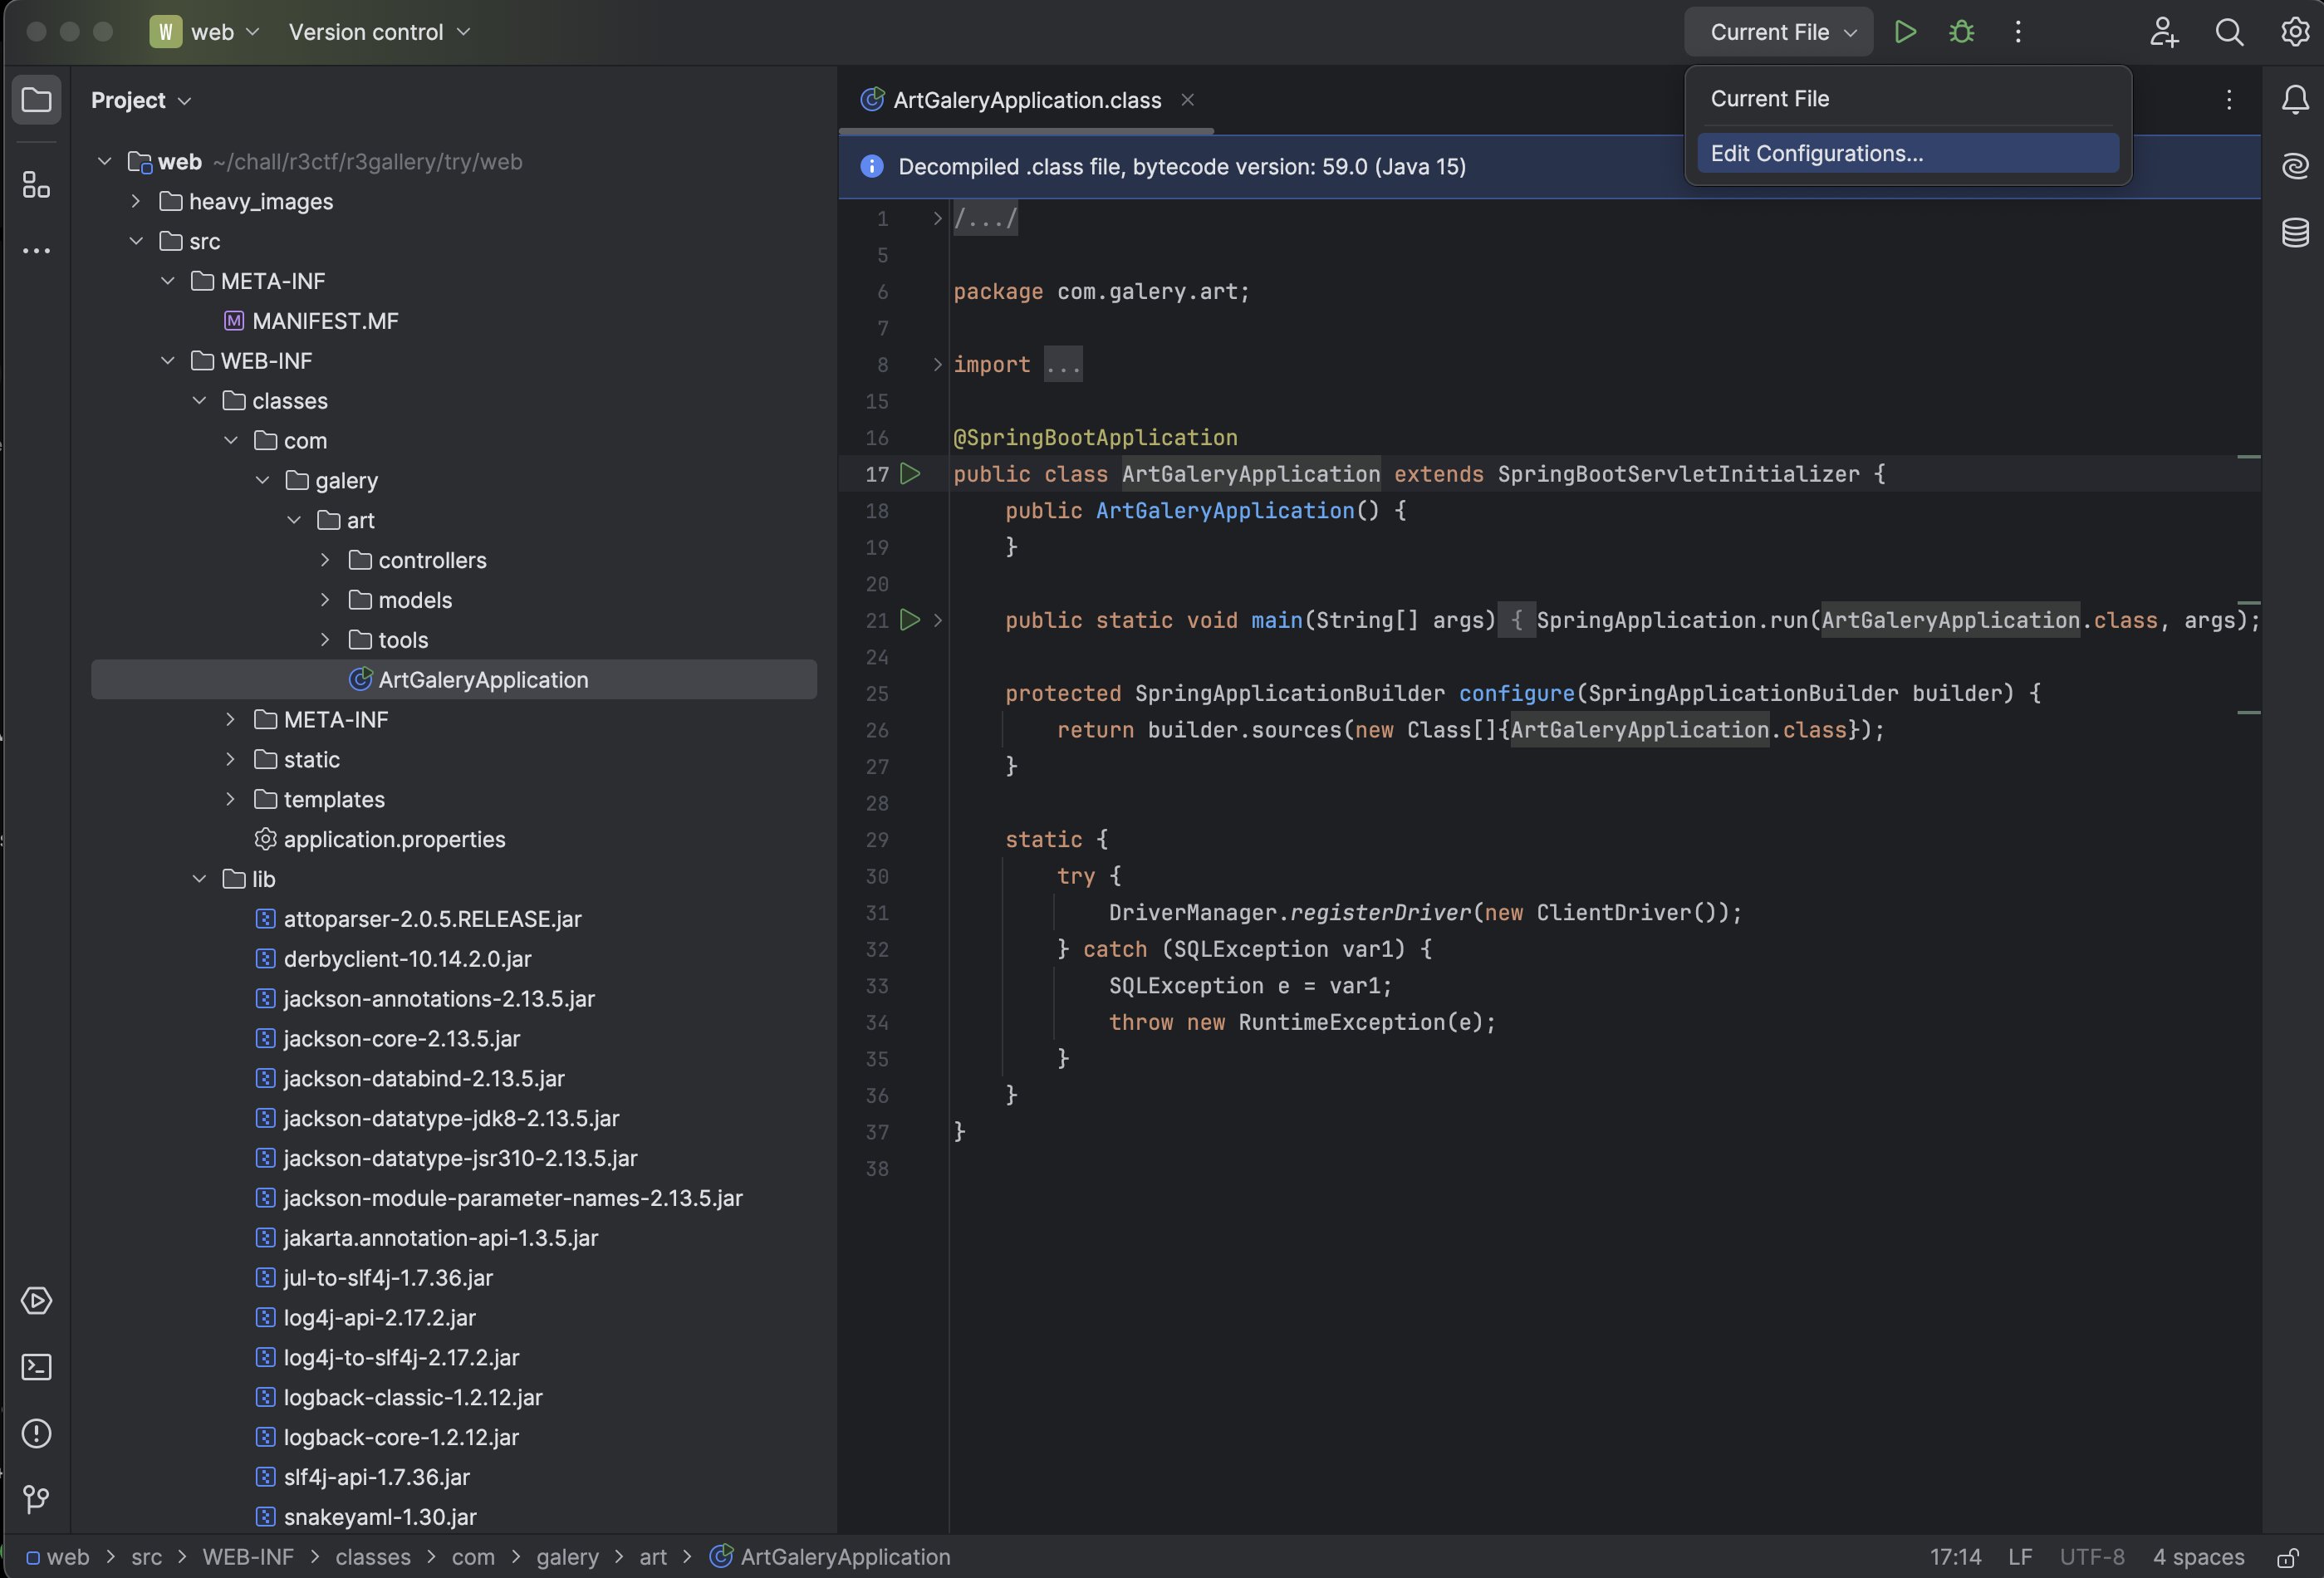The height and width of the screenshot is (1578, 2324).
Task: Open line and column 17:14 indicator
Action: pos(1955,1557)
